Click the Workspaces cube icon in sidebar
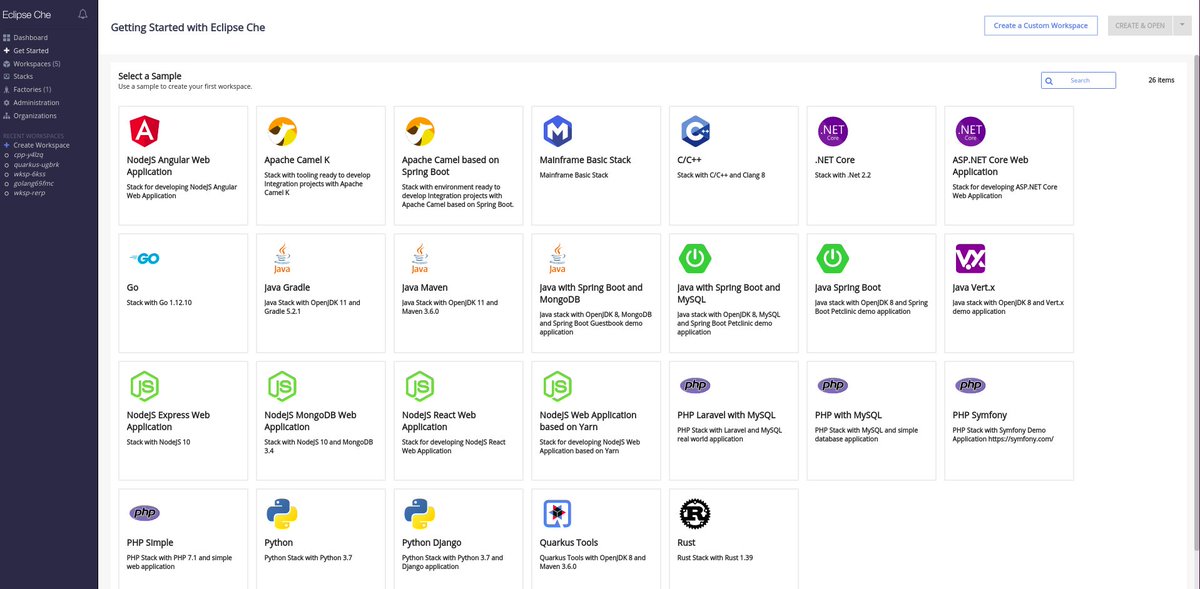1200x589 pixels. click(7, 64)
